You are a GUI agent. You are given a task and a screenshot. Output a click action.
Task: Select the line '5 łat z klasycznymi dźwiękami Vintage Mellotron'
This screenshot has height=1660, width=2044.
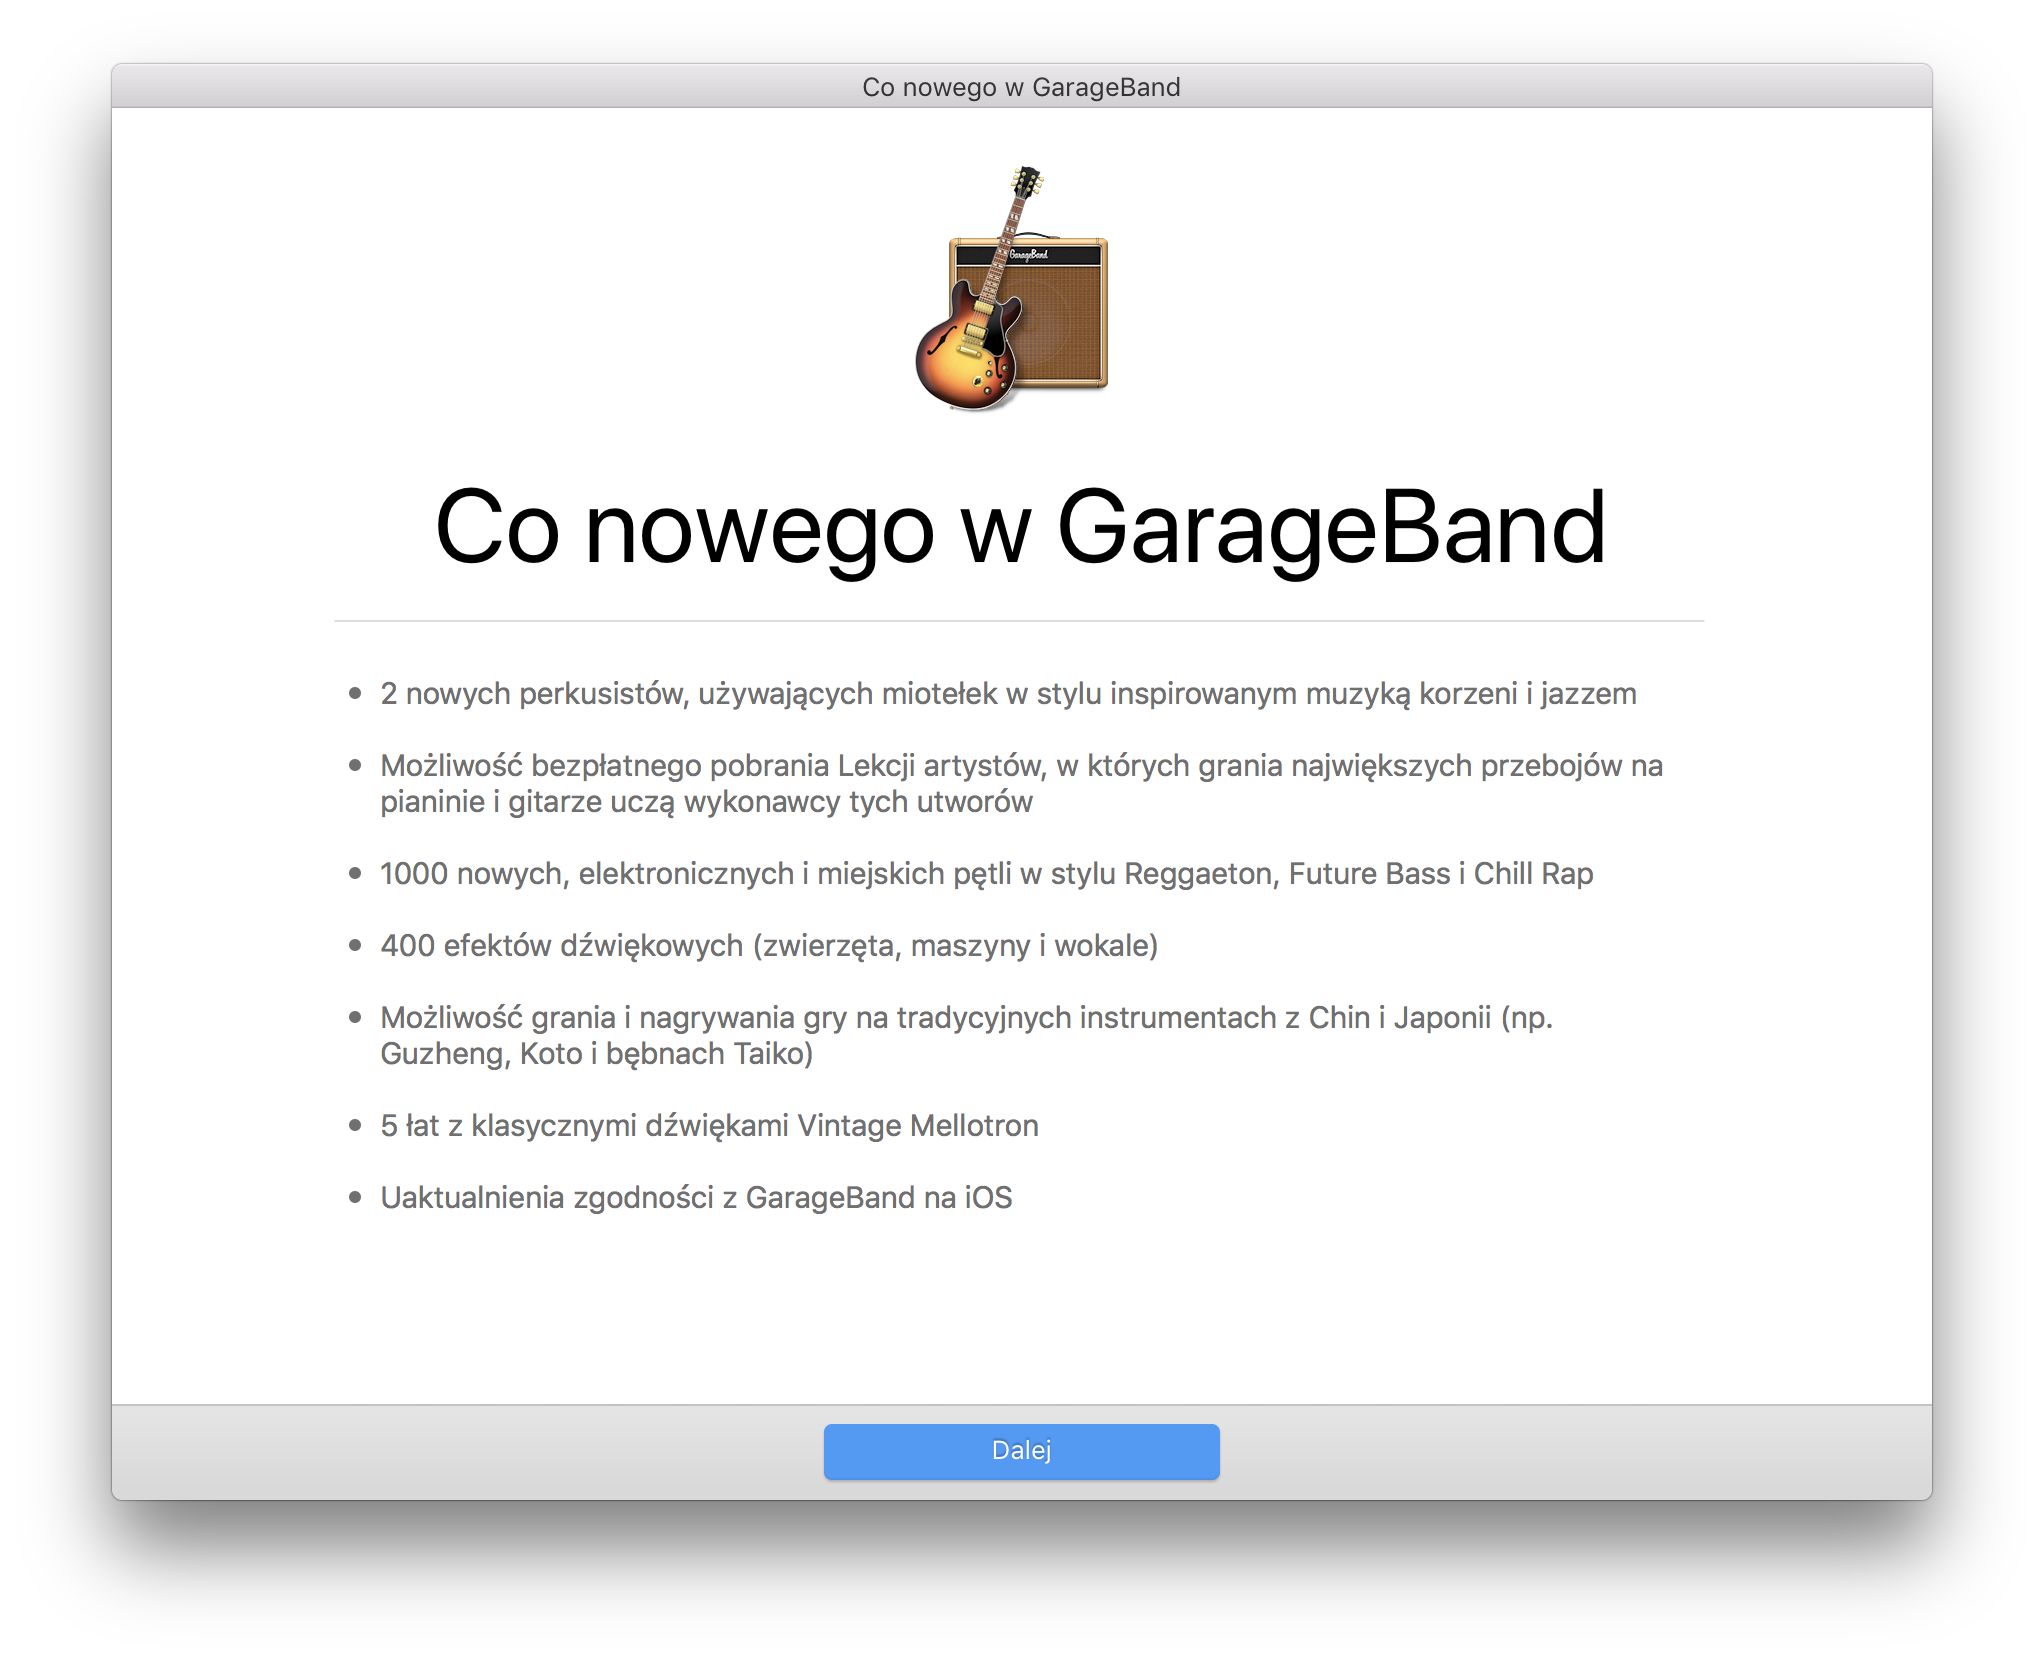click(x=709, y=1125)
